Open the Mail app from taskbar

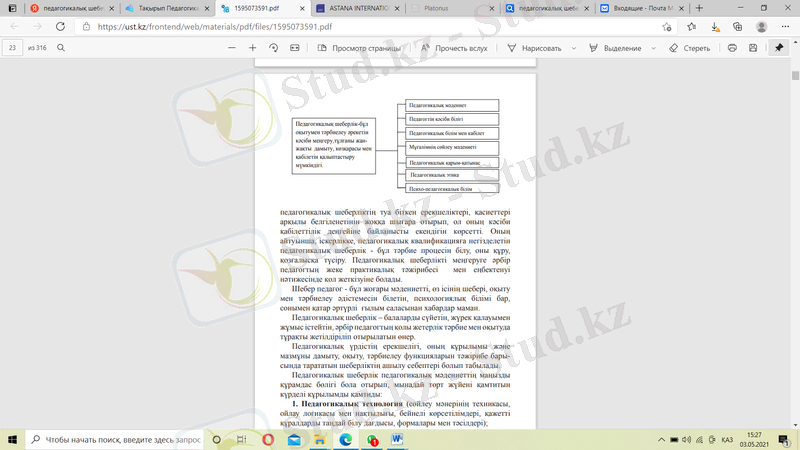coord(294,439)
